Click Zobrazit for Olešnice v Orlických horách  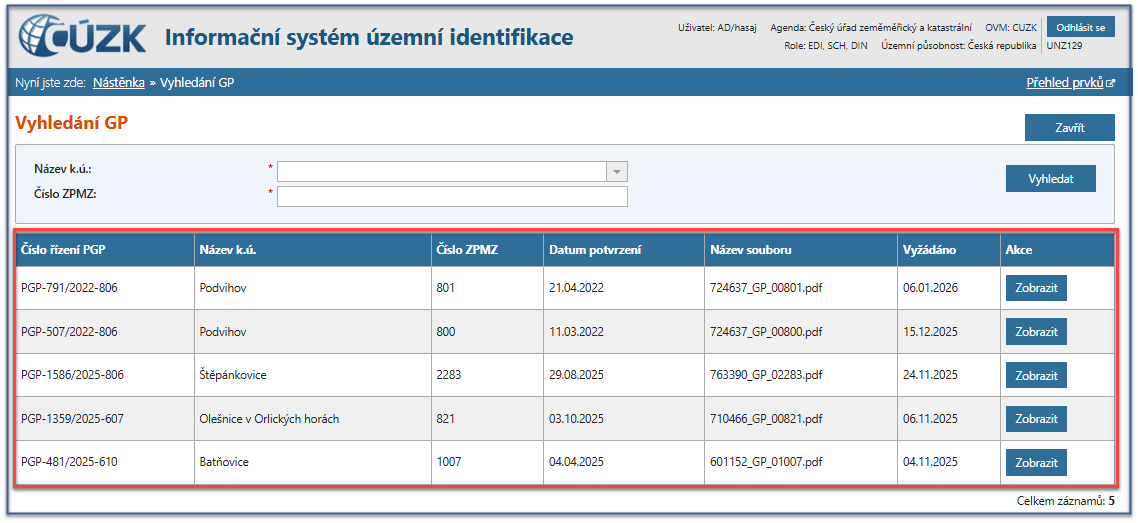coord(1036,419)
